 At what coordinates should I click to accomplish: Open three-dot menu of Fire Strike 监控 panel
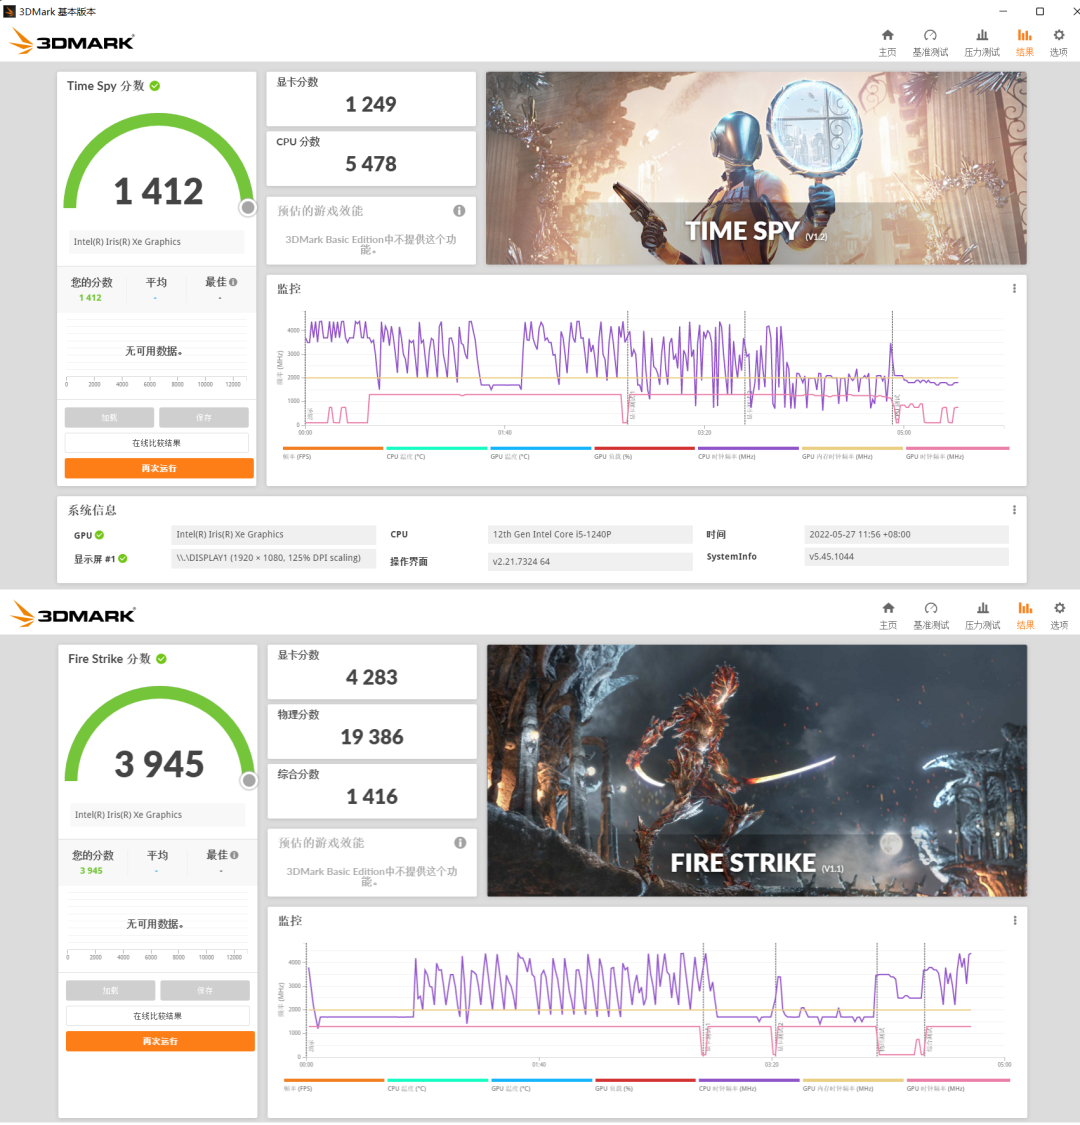coord(1015,921)
